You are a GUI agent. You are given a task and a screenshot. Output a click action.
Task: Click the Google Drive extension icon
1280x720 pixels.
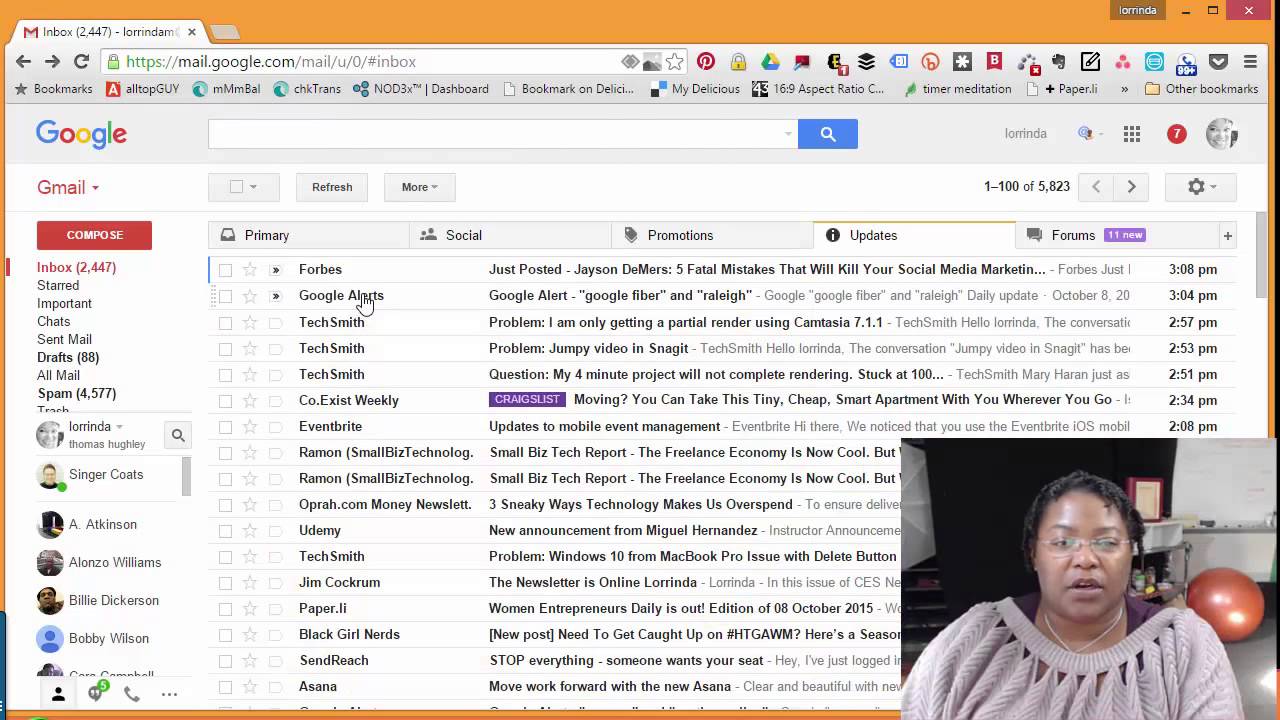tap(770, 62)
